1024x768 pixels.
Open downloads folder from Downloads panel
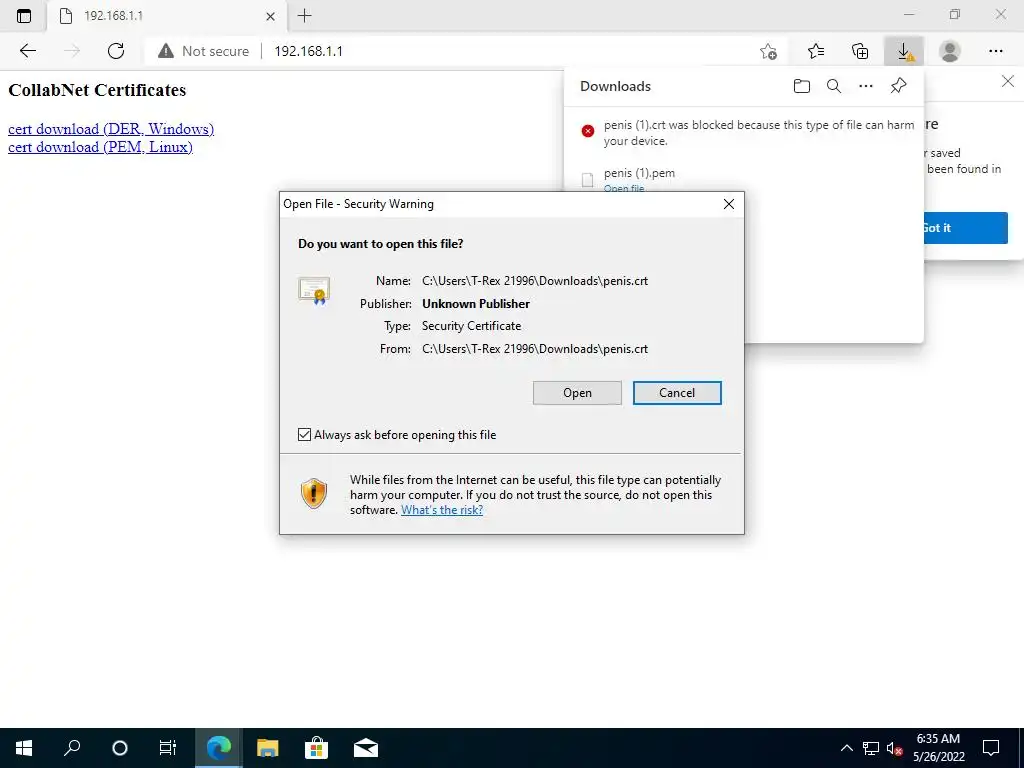[801, 86]
